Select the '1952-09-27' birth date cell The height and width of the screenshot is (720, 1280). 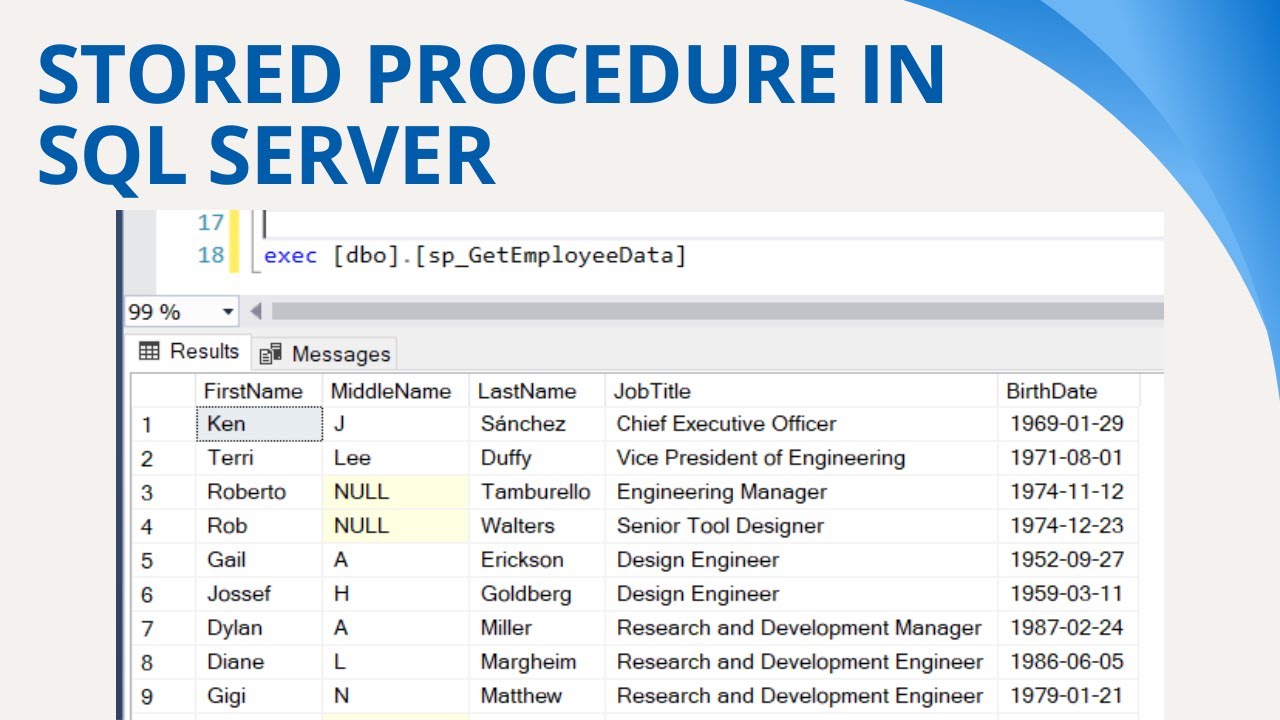click(x=1068, y=560)
